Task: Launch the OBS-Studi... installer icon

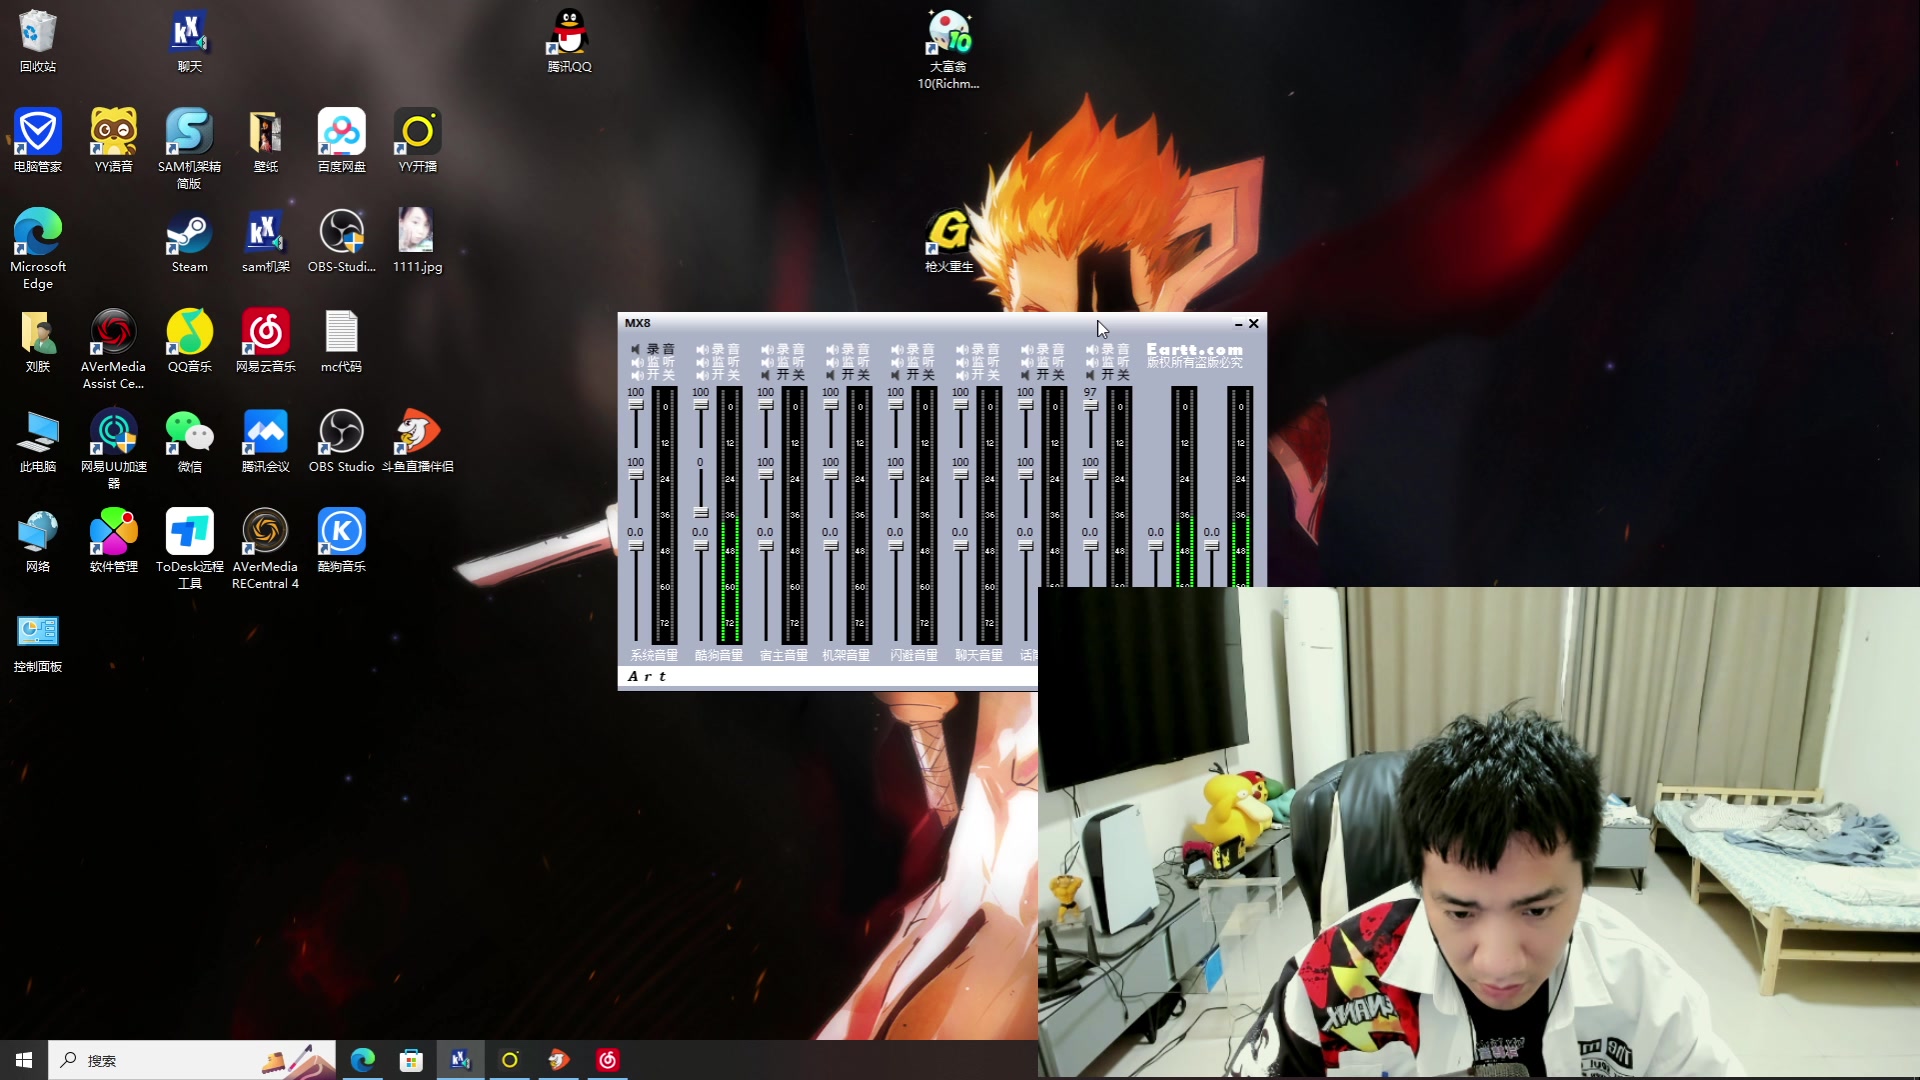Action: pos(341,241)
